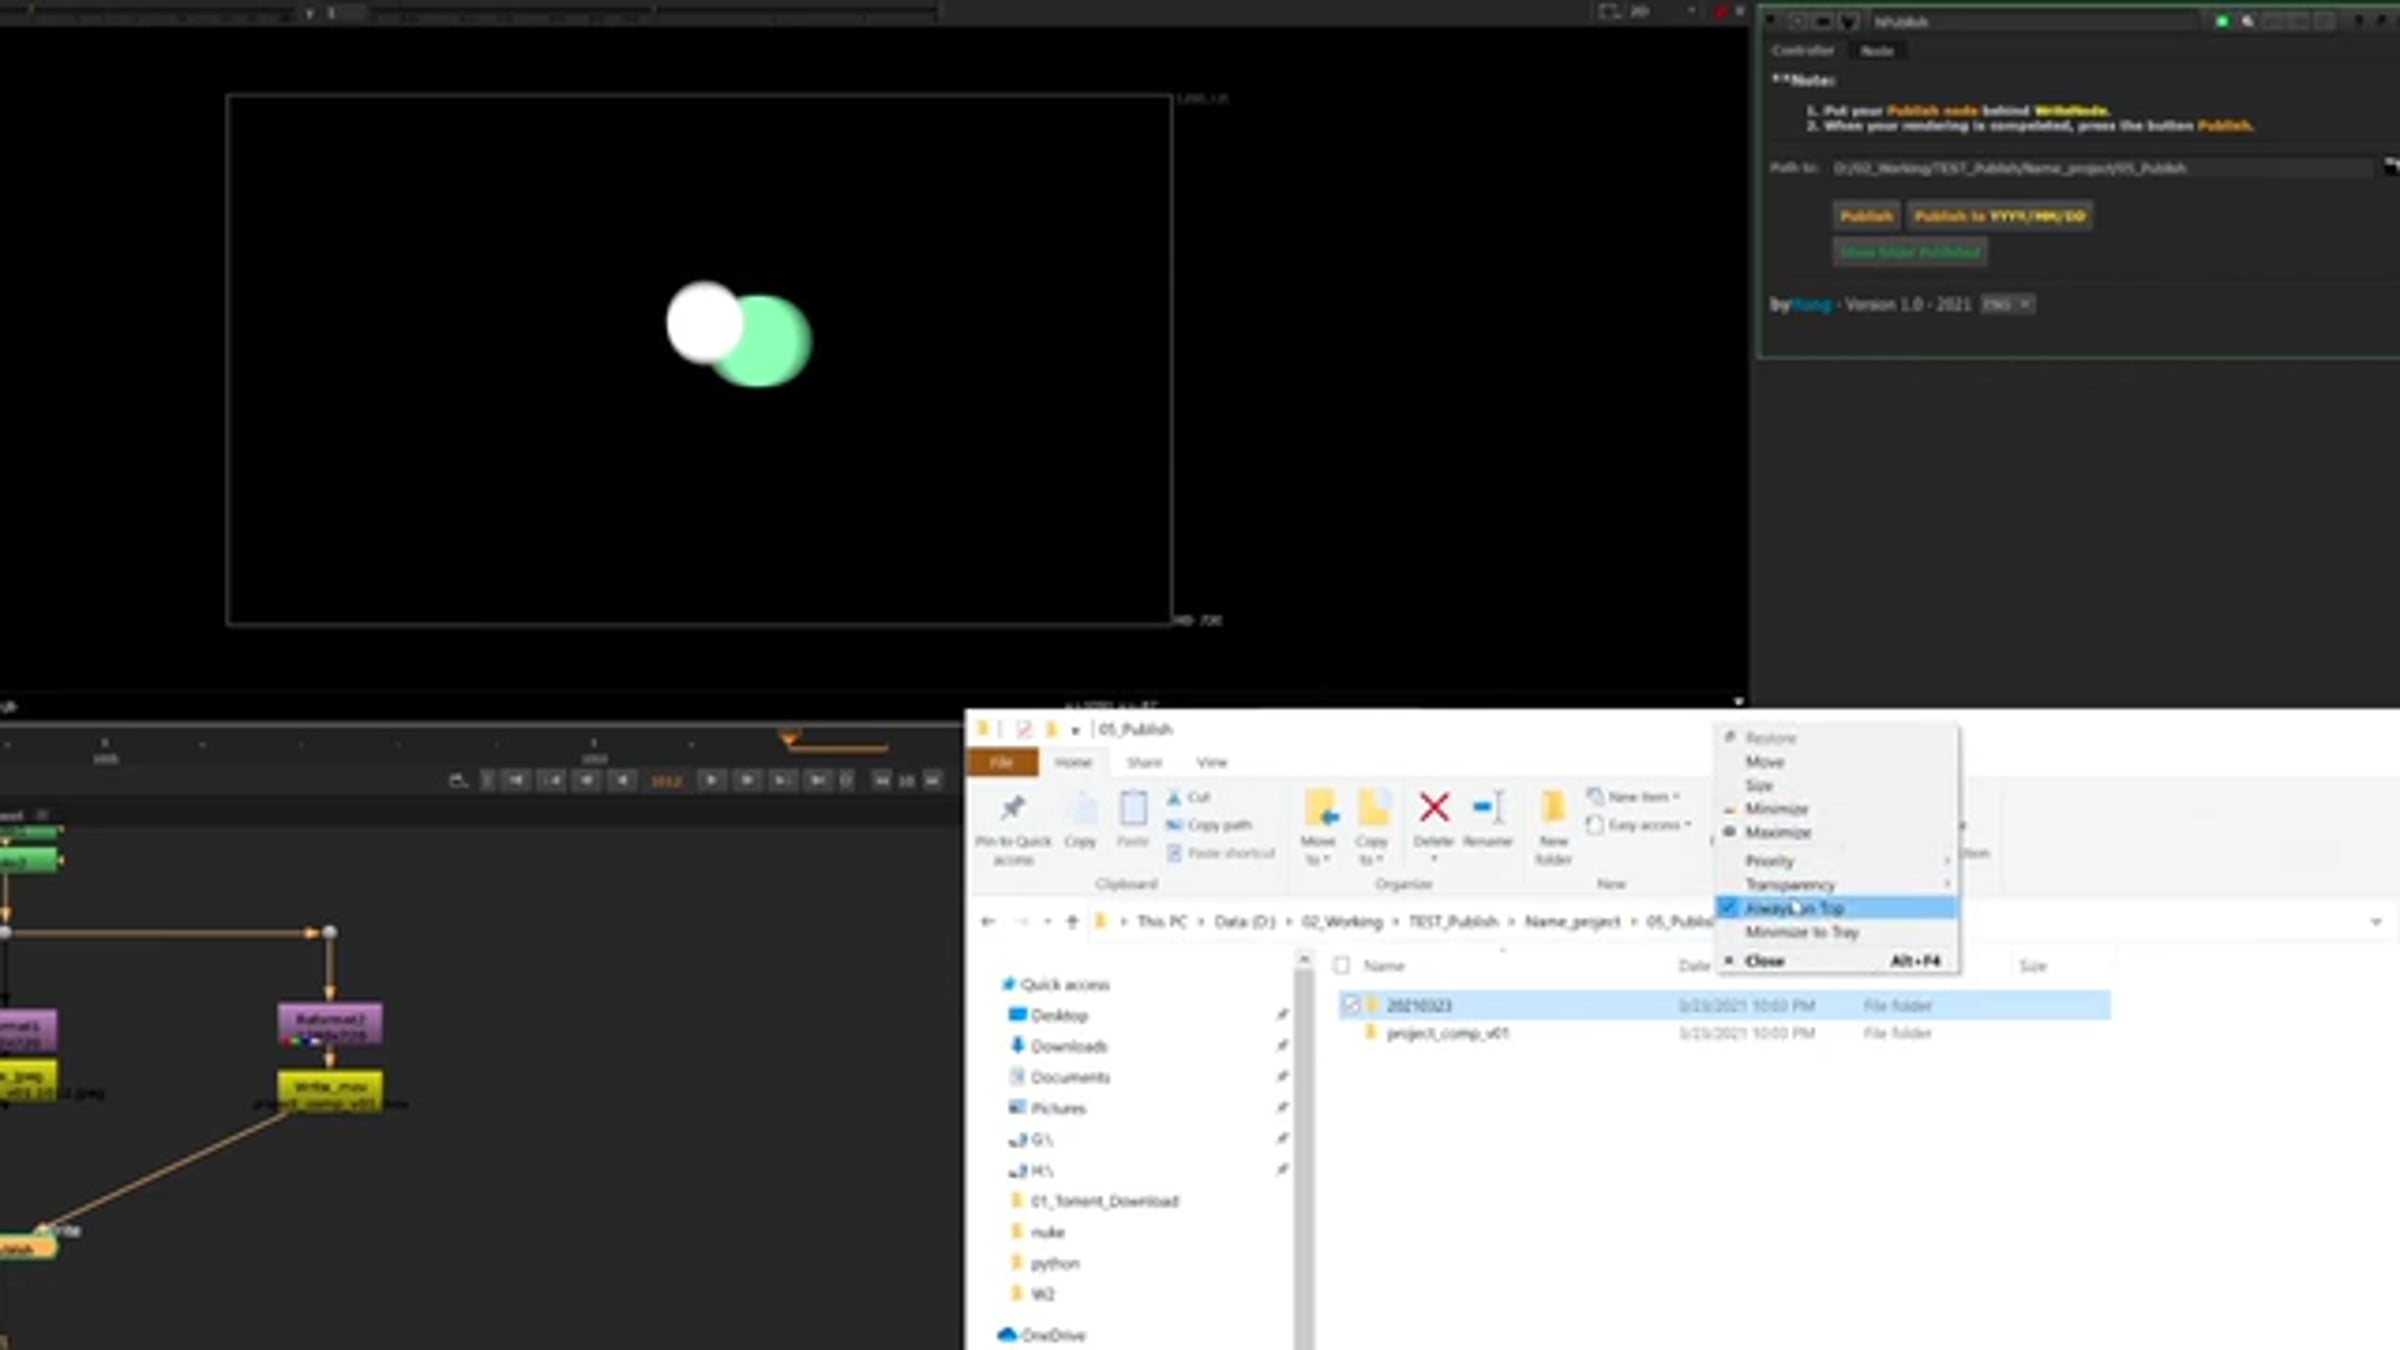Click Copy path in the Clipboard group
Viewport: 2400px width, 1350px height.
pyautogui.click(x=1209, y=825)
